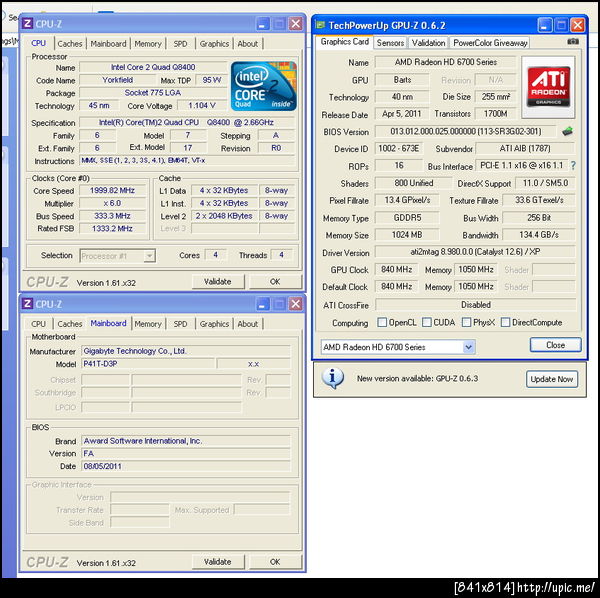Image resolution: width=600 pixels, height=598 pixels.
Task: Click the Memory Type GDDR5 value
Action: click(407, 218)
